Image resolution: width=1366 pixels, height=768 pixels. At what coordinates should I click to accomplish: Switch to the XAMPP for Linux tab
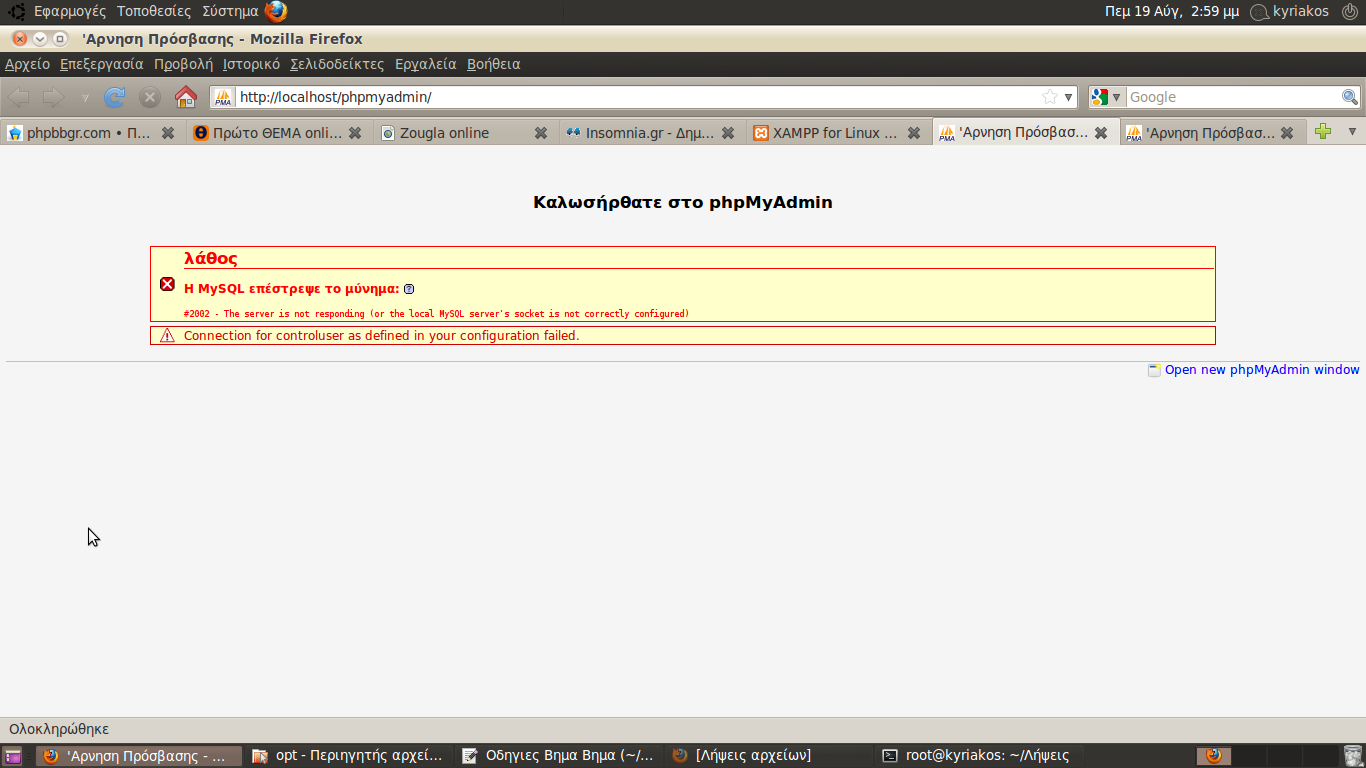click(x=838, y=132)
